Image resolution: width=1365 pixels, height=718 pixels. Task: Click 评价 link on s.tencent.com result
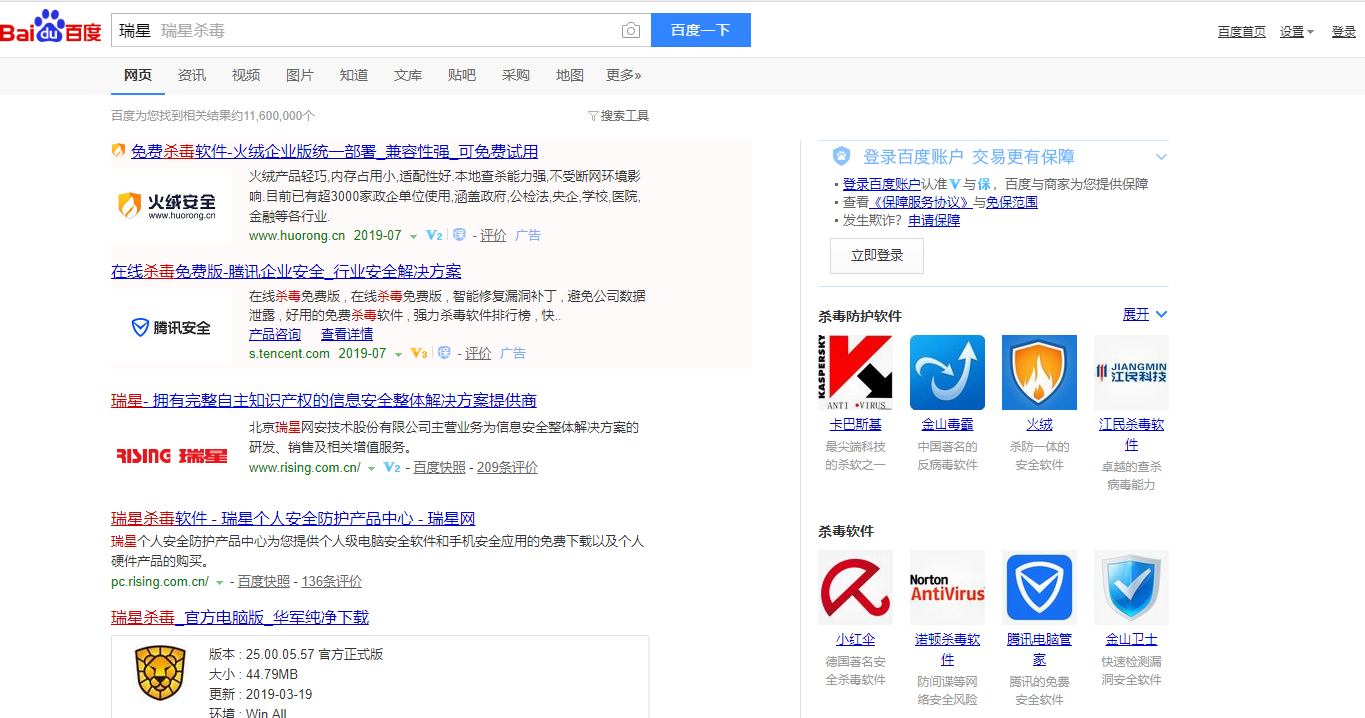pos(478,353)
